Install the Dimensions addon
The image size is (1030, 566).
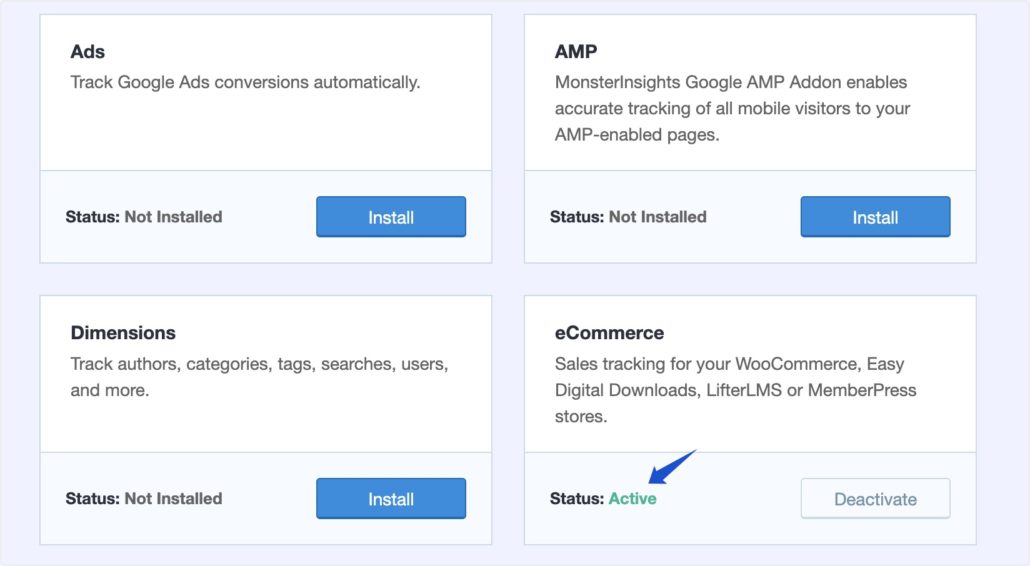pyautogui.click(x=391, y=498)
